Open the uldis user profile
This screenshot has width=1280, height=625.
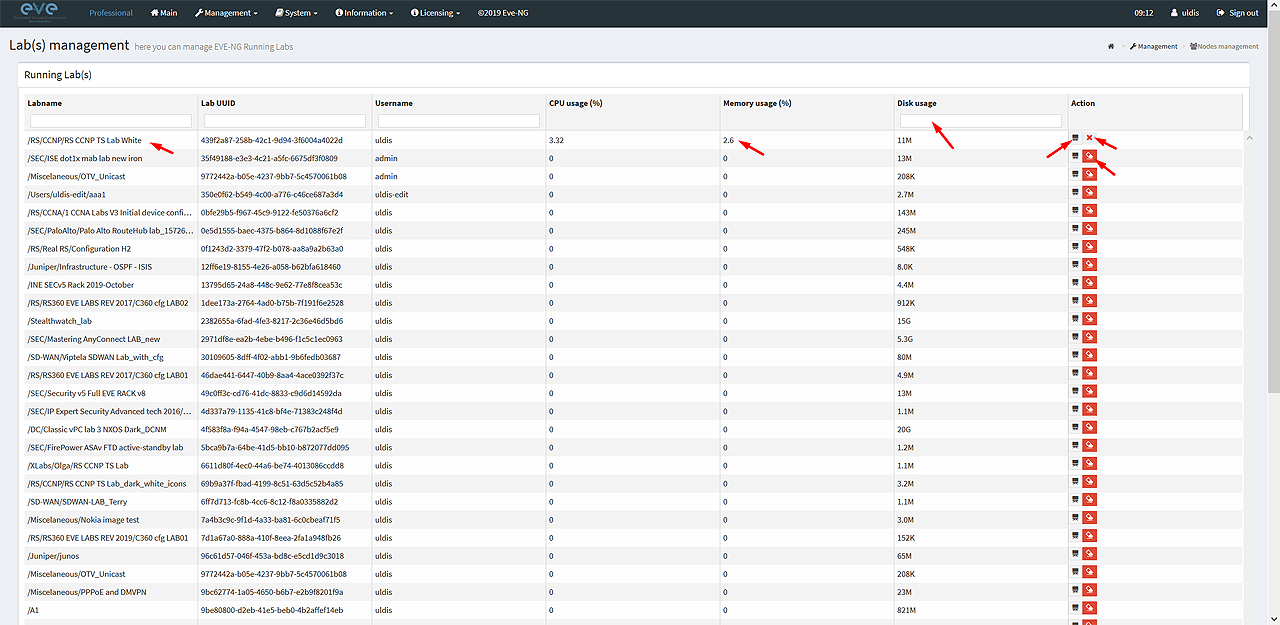click(x=1184, y=13)
